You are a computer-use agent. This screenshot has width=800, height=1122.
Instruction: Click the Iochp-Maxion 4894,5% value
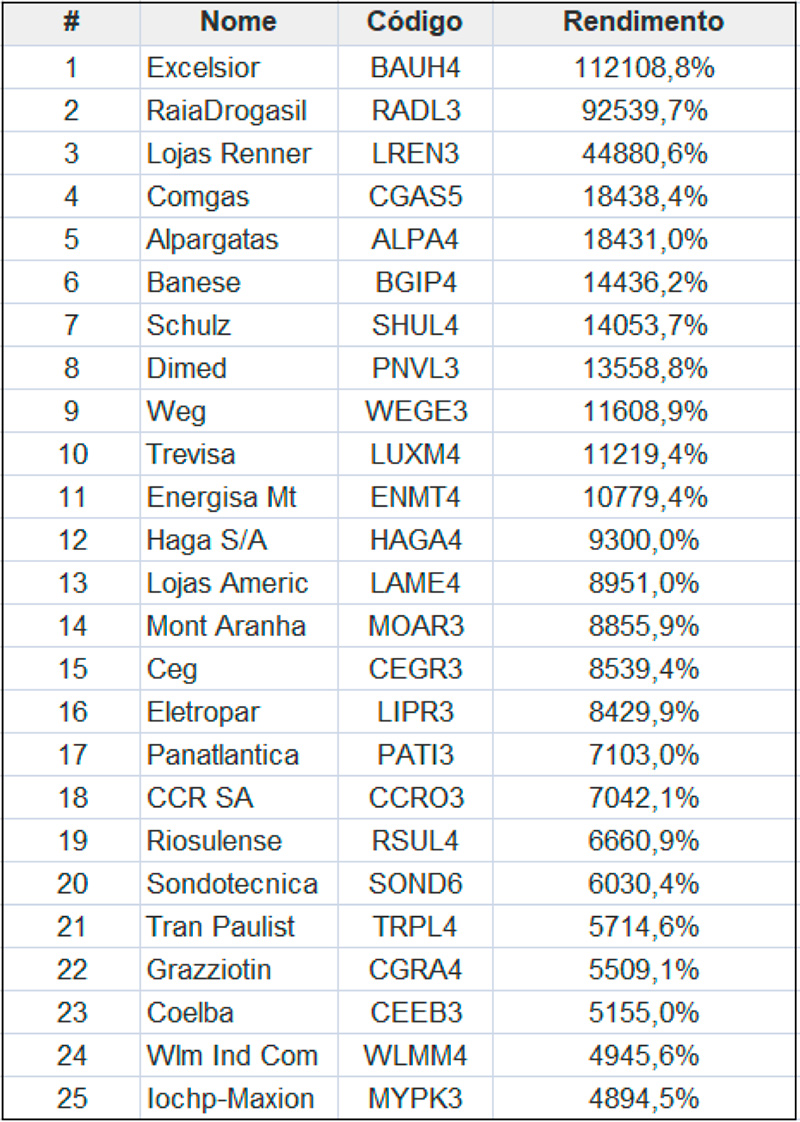[644, 1099]
